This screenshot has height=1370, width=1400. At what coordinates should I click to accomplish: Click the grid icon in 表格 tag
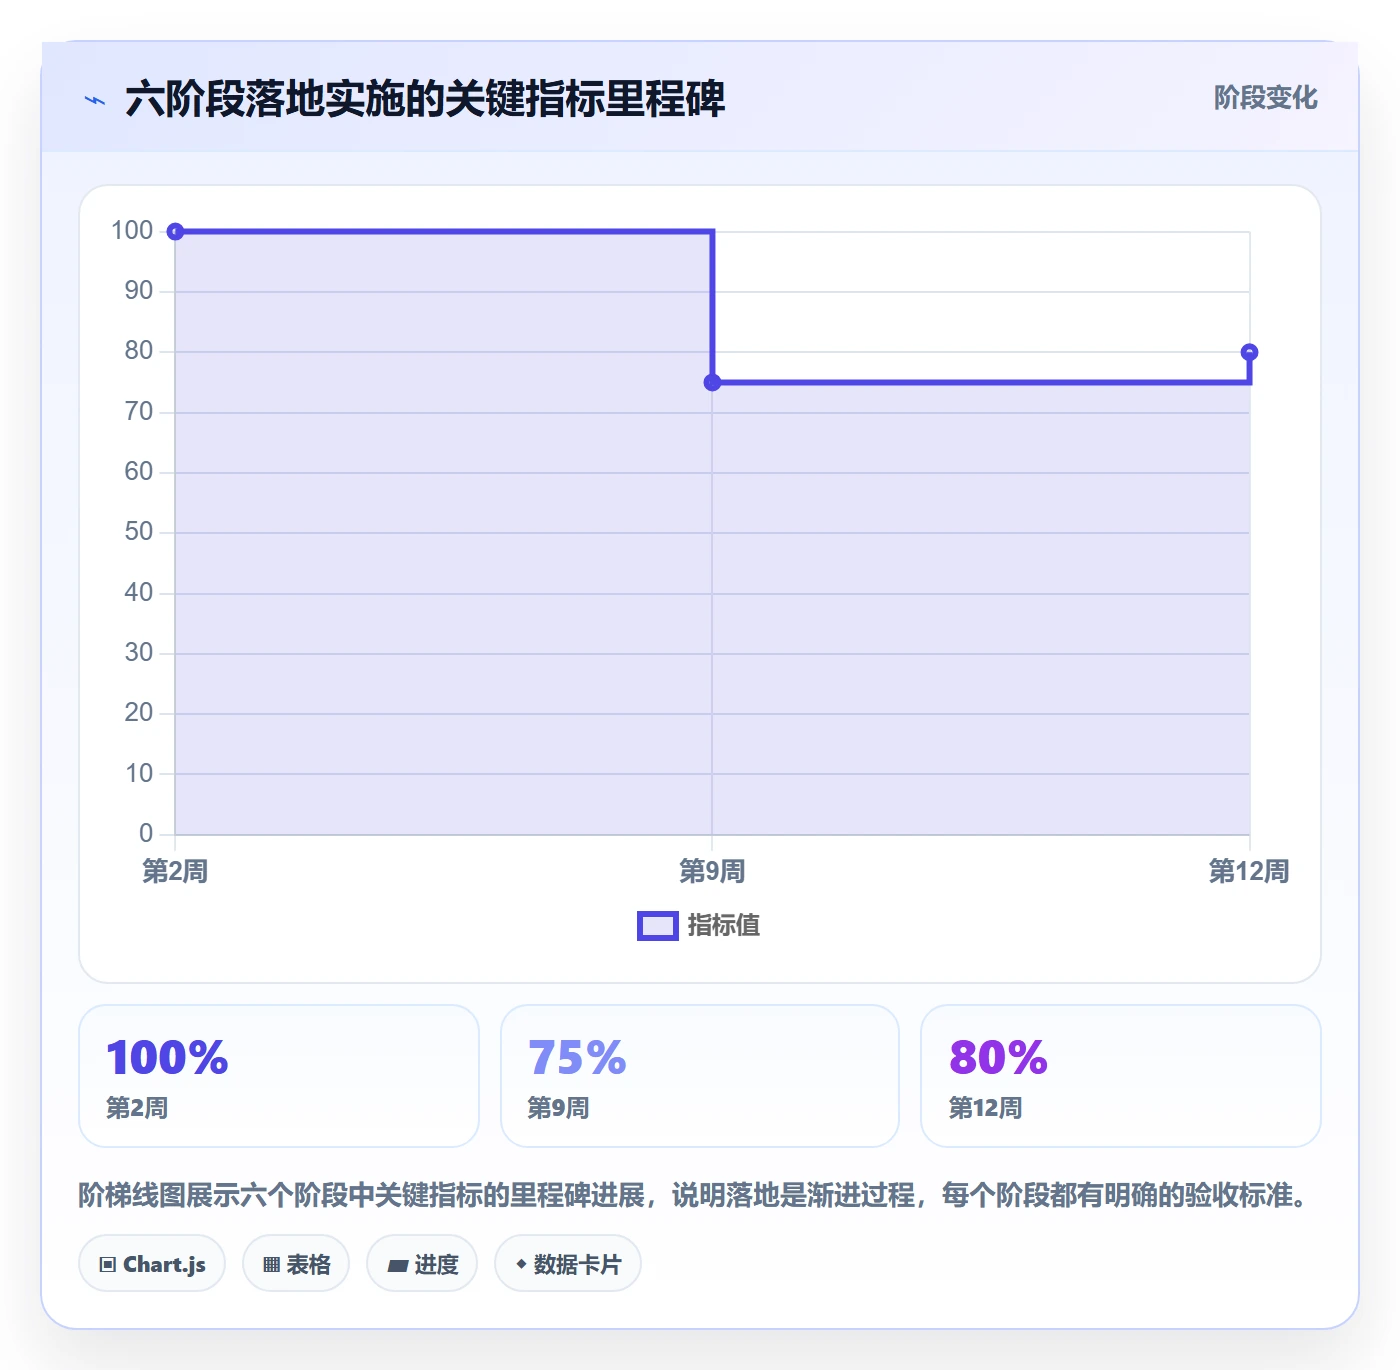point(271,1265)
